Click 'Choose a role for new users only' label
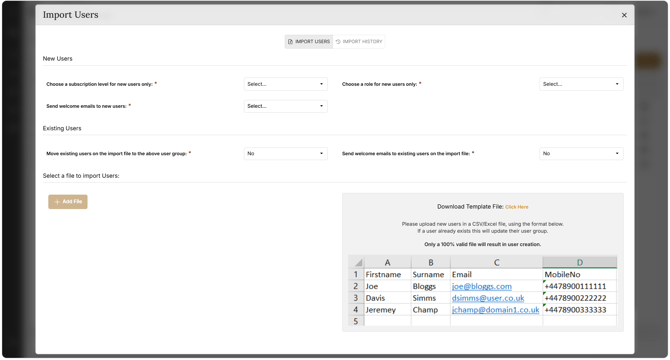The height and width of the screenshot is (360, 670). click(x=379, y=84)
